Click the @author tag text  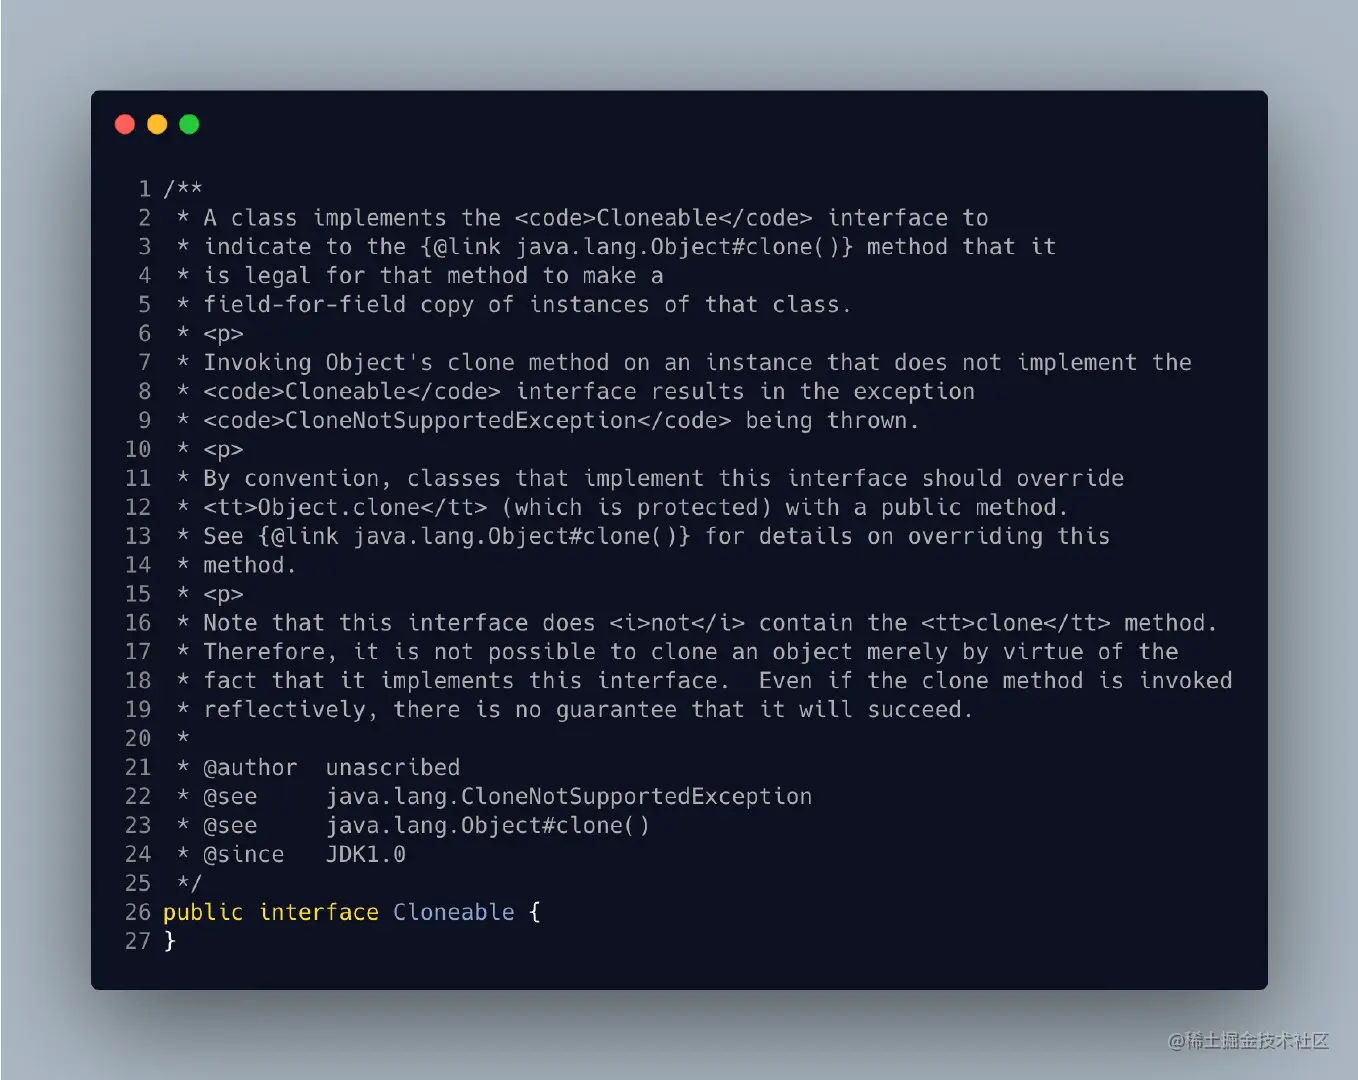coord(250,767)
